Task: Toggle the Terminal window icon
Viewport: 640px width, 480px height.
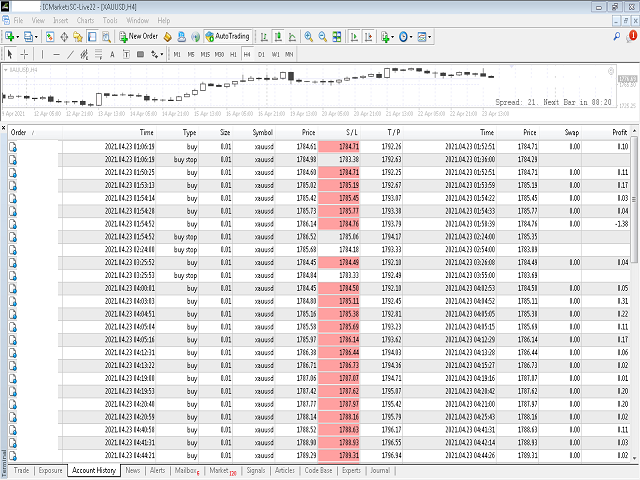Action: click(x=92, y=37)
